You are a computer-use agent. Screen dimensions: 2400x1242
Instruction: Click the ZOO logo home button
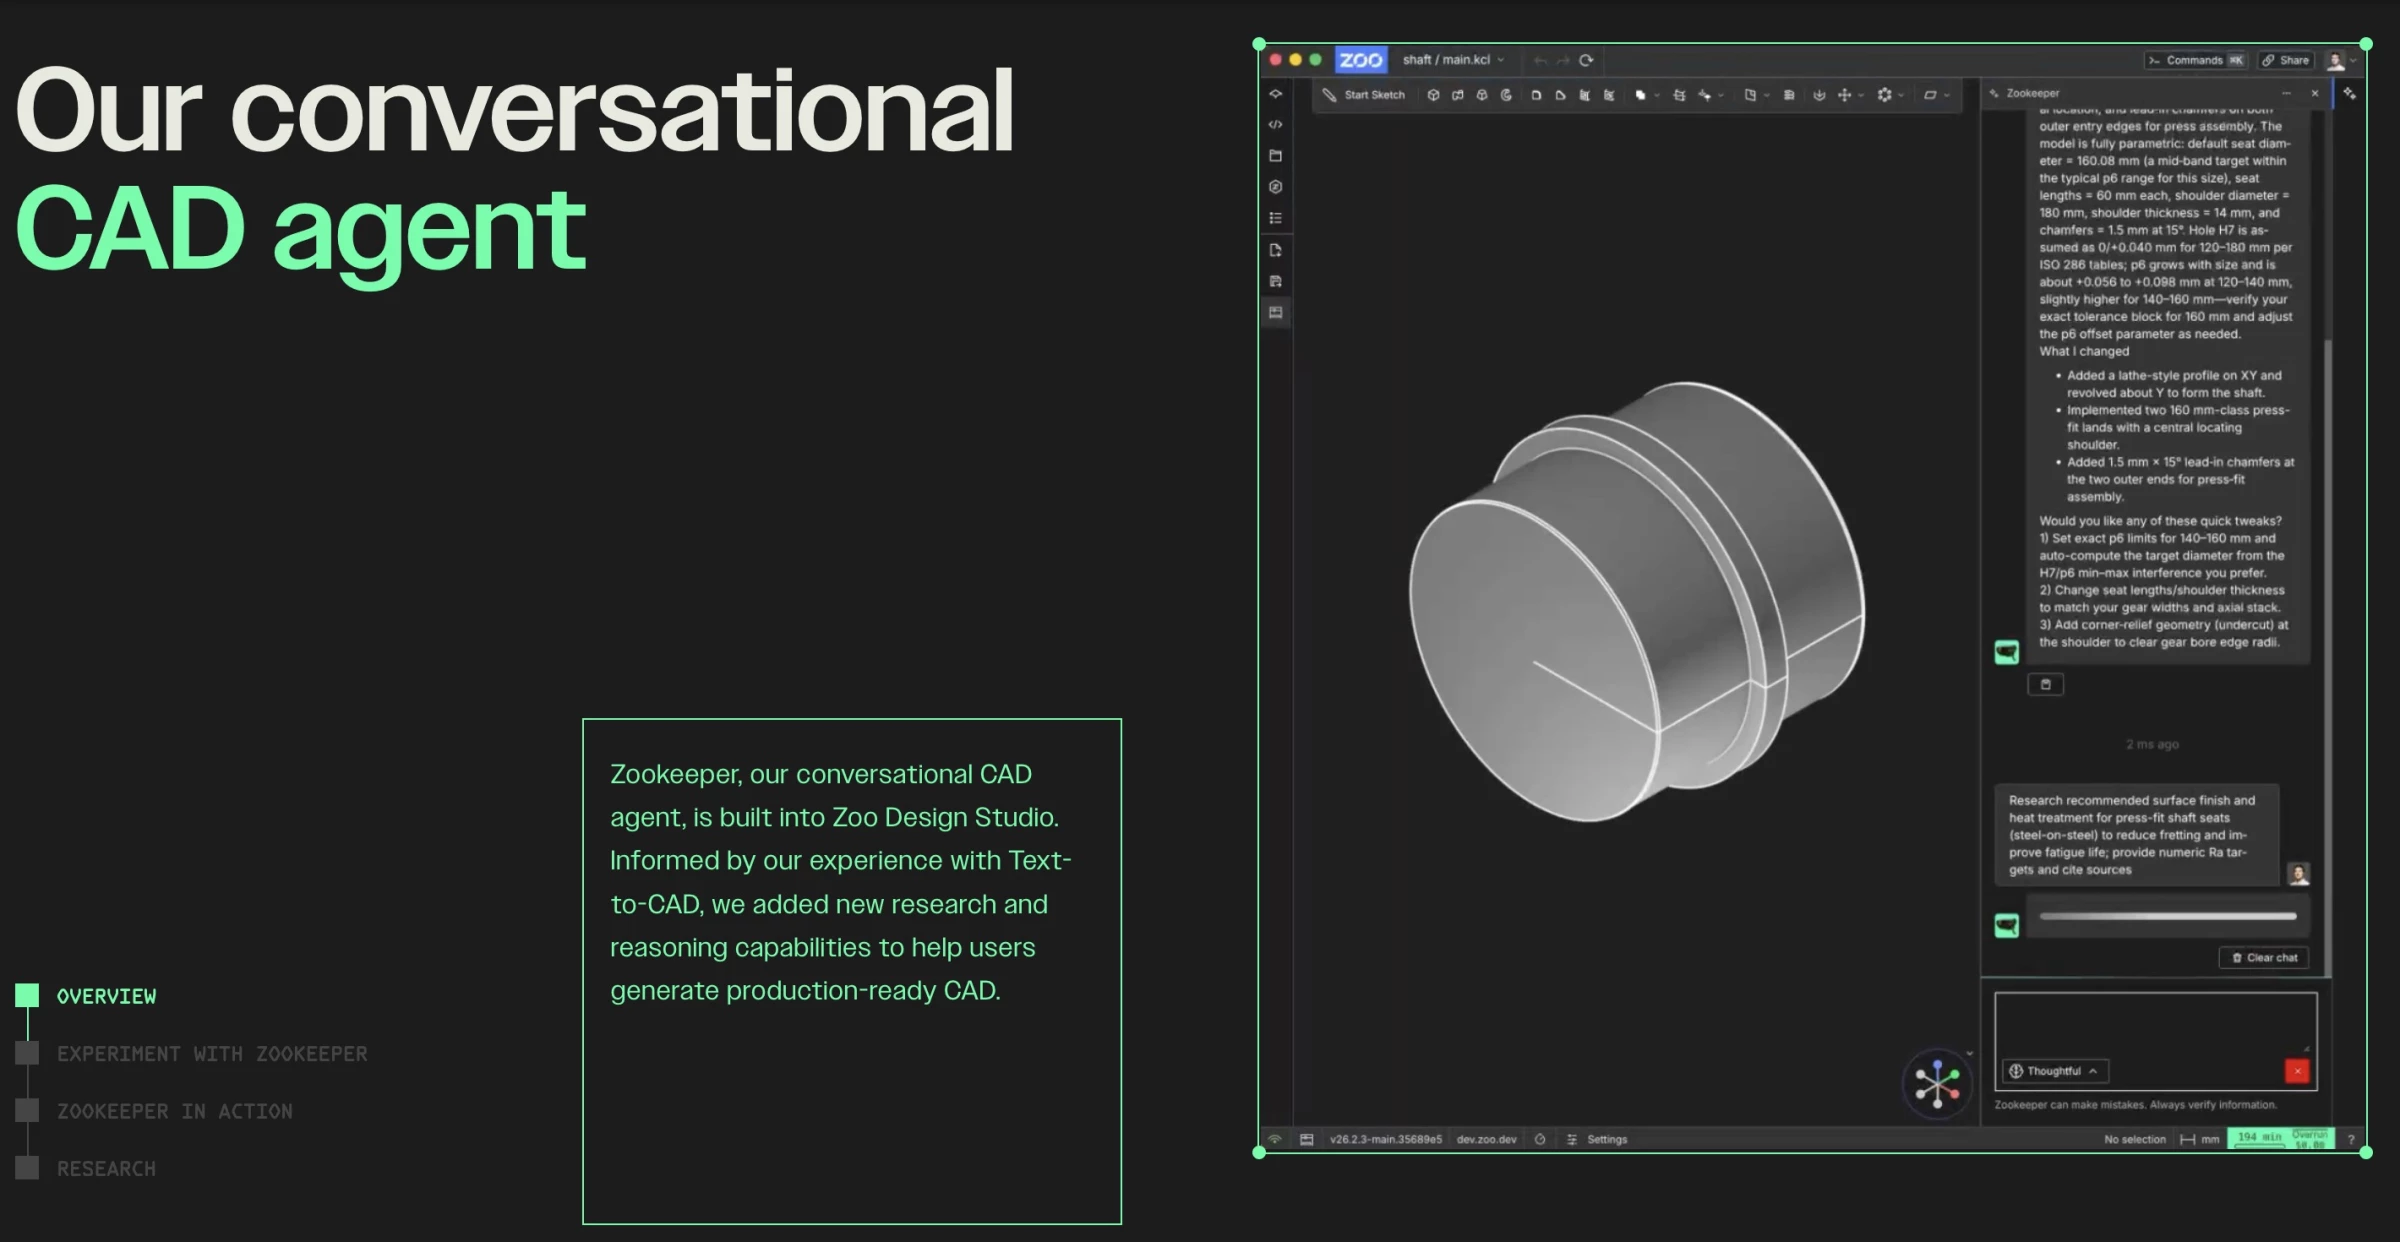tap(1361, 60)
